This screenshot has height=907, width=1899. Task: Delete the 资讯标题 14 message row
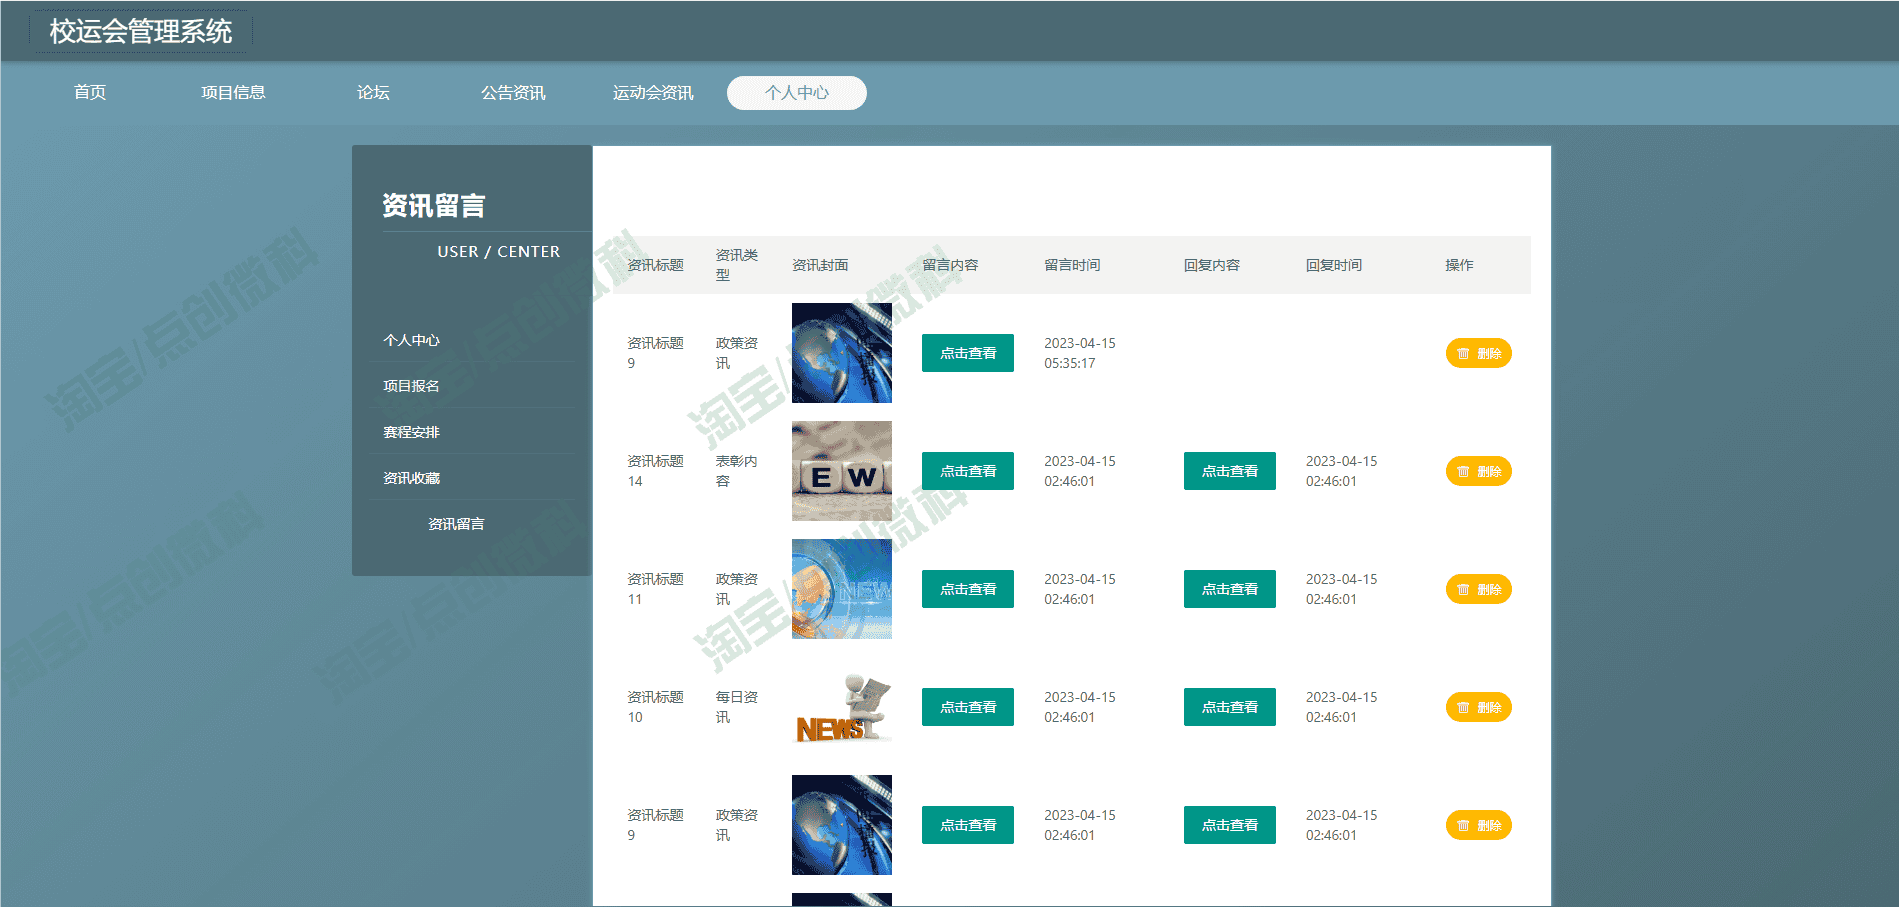point(1479,471)
